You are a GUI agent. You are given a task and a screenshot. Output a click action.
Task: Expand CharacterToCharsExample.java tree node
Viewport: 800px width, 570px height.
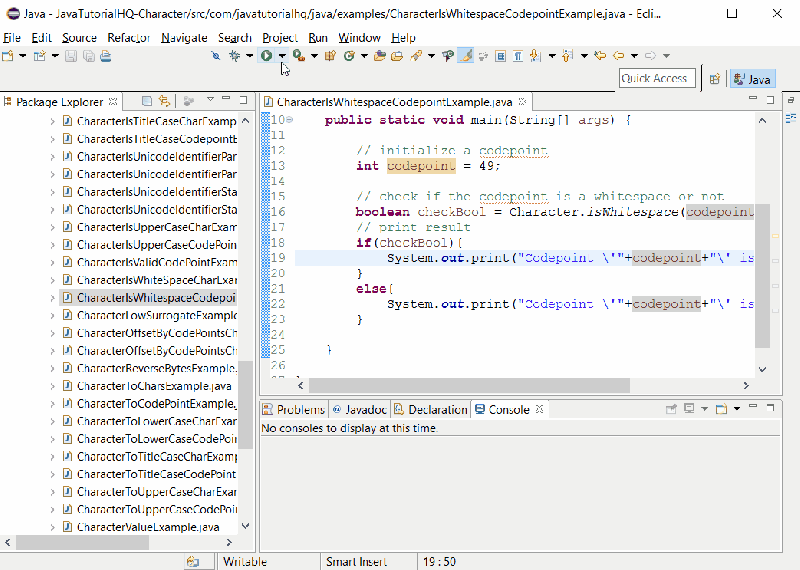pyautogui.click(x=53, y=386)
